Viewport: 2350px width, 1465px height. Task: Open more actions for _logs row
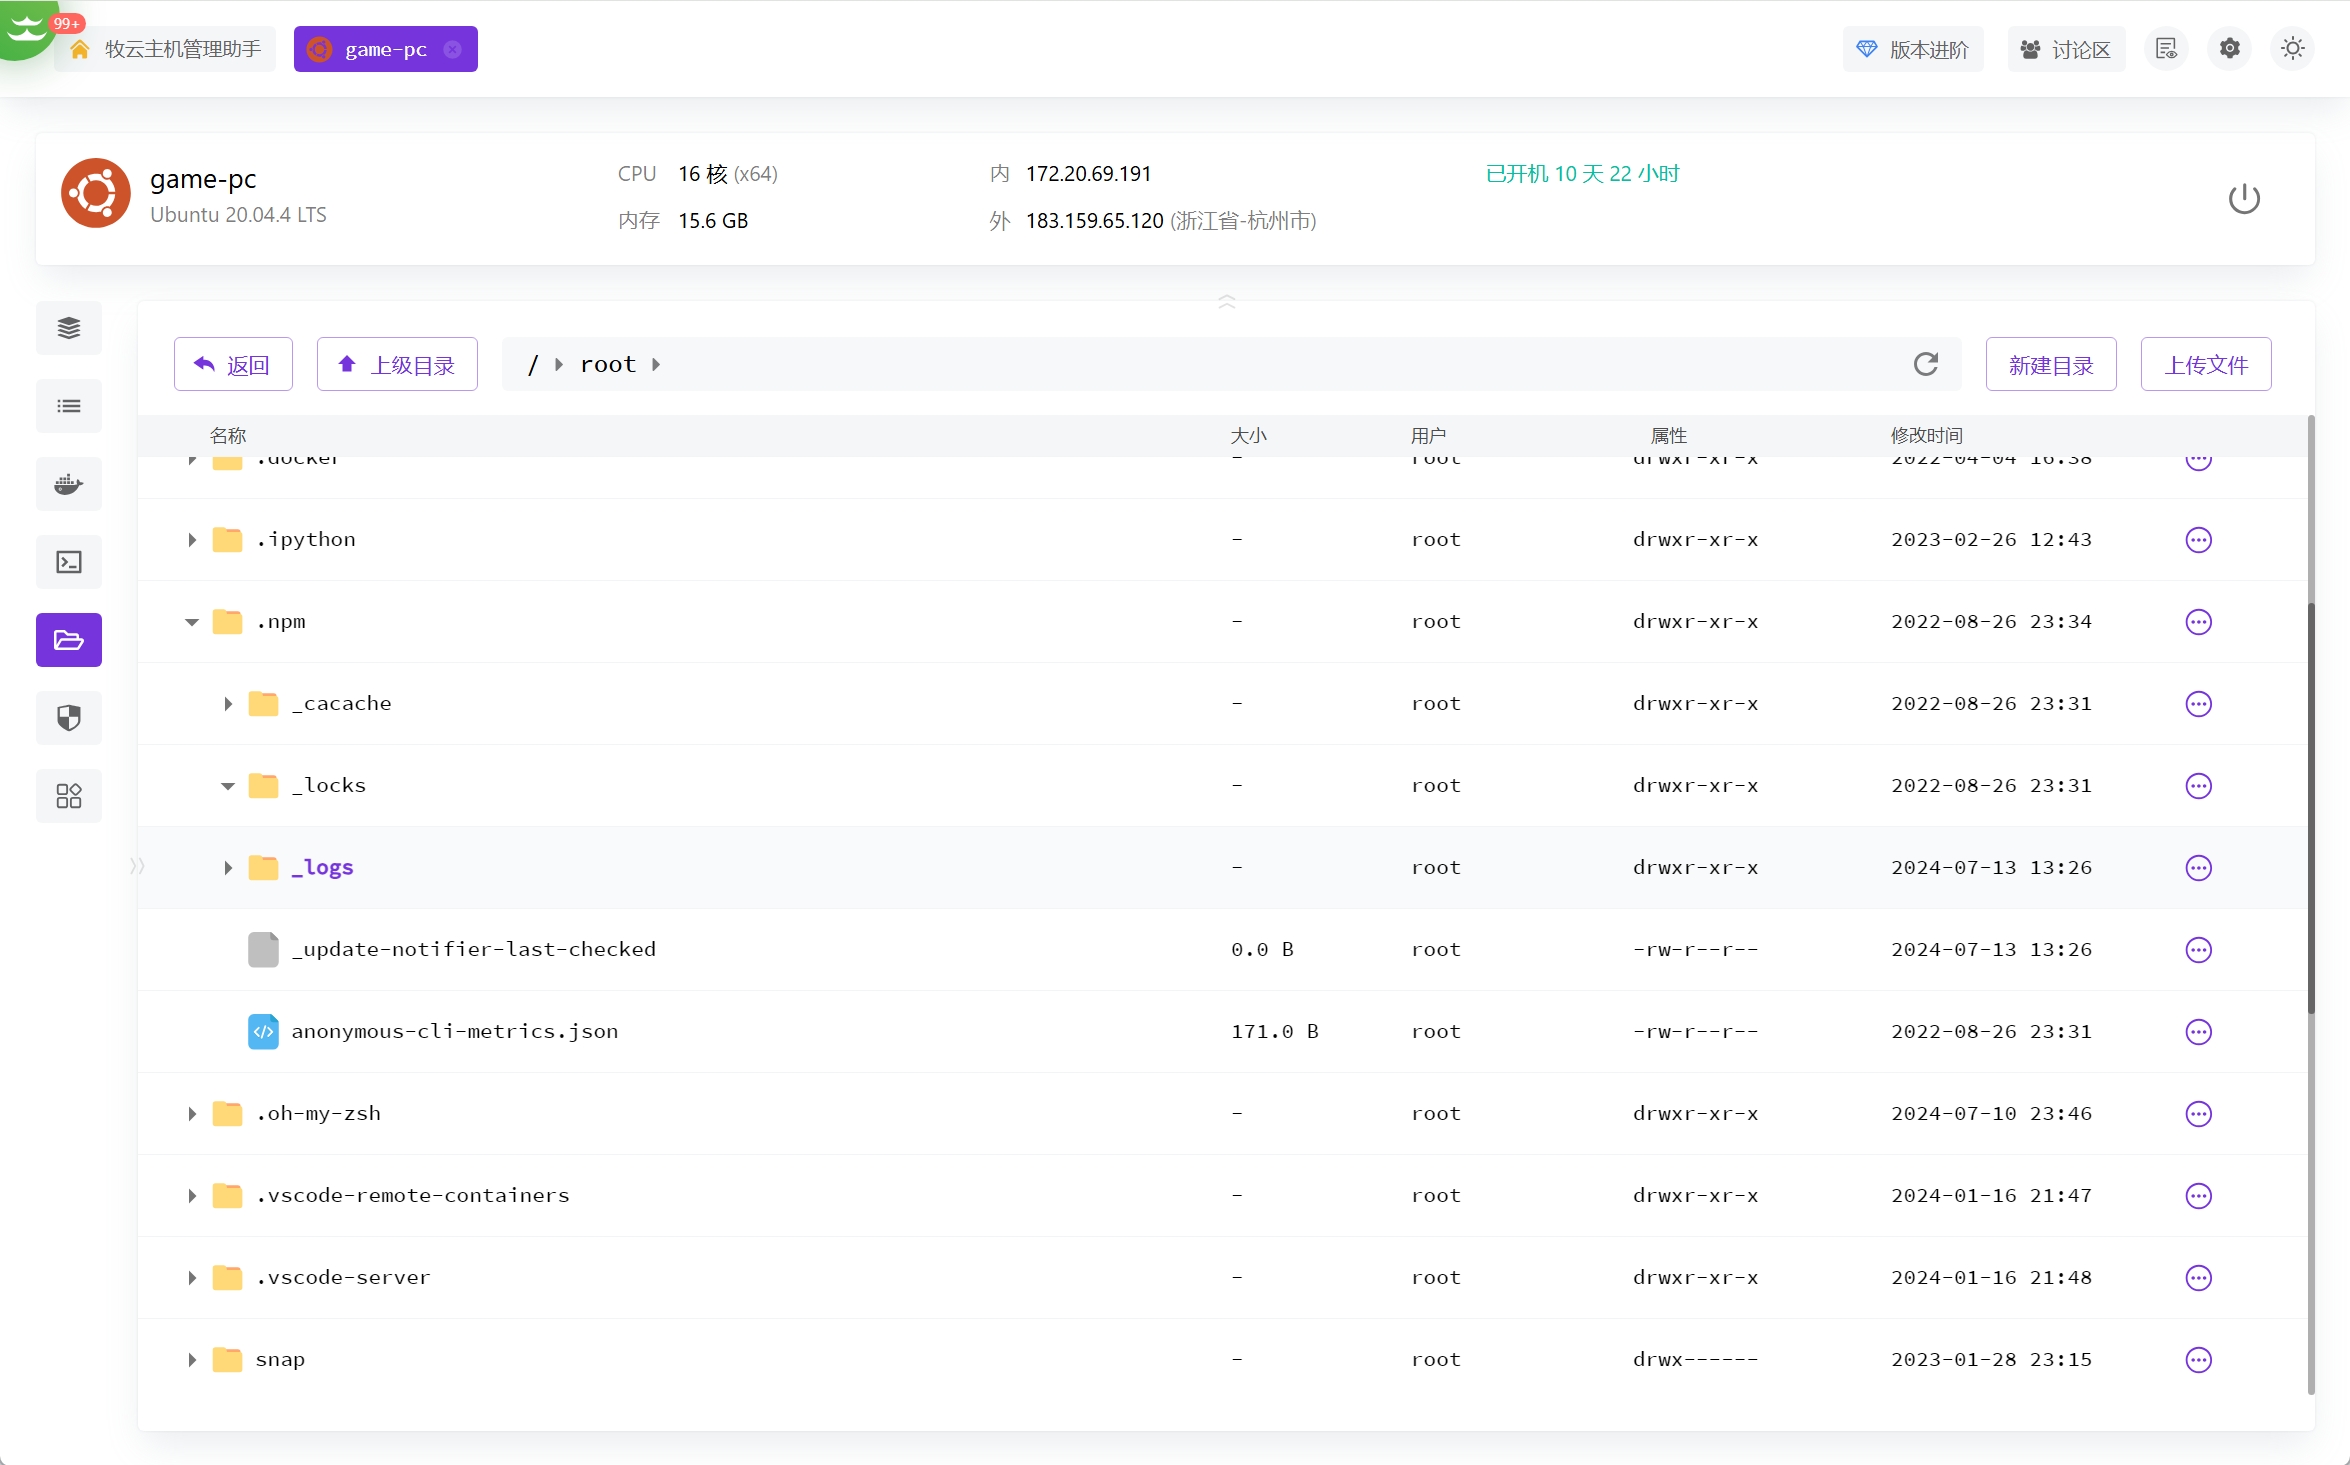(2198, 868)
